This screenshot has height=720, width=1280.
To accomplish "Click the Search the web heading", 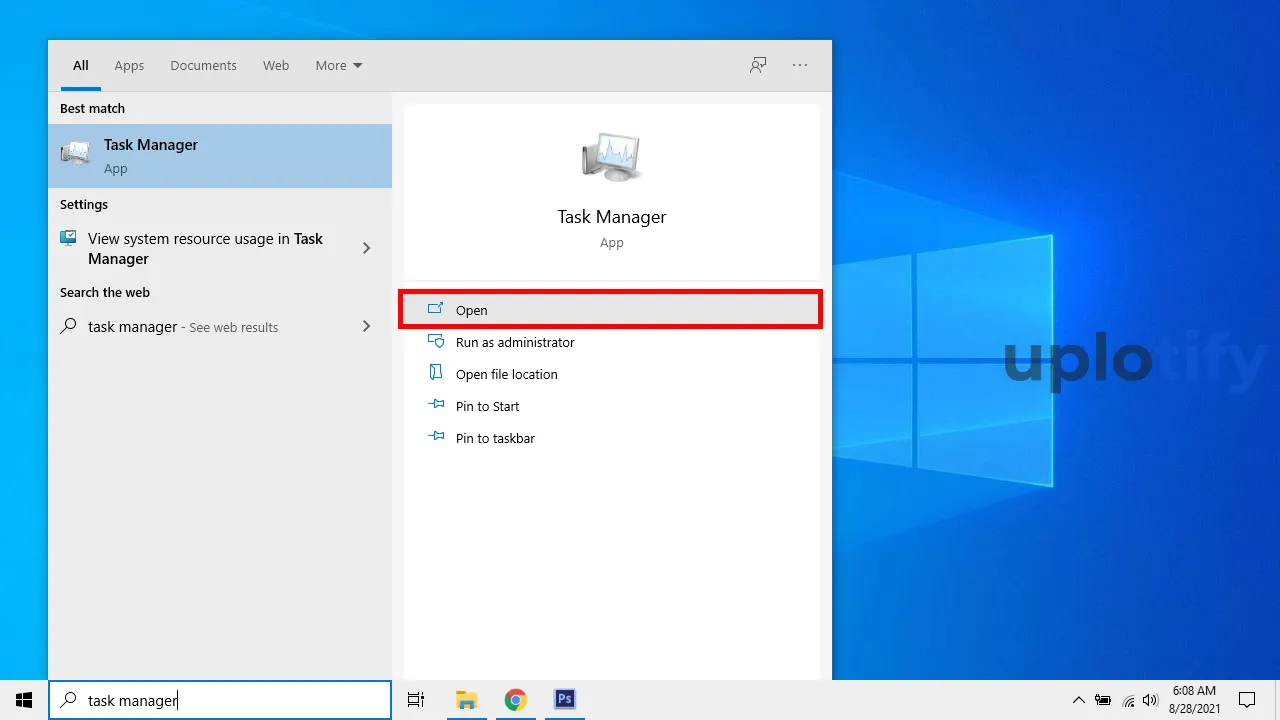I will (x=105, y=292).
